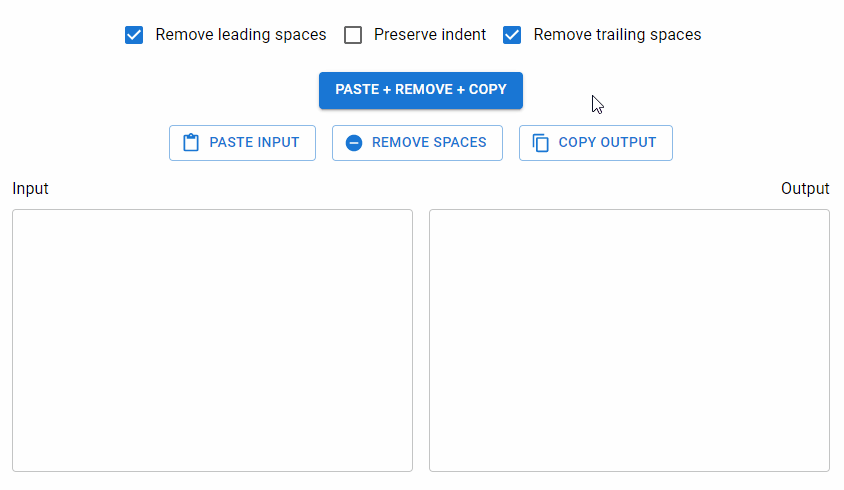This screenshot has height=490, width=844.
Task: Enable the Preserve indent checkbox
Action: (353, 35)
